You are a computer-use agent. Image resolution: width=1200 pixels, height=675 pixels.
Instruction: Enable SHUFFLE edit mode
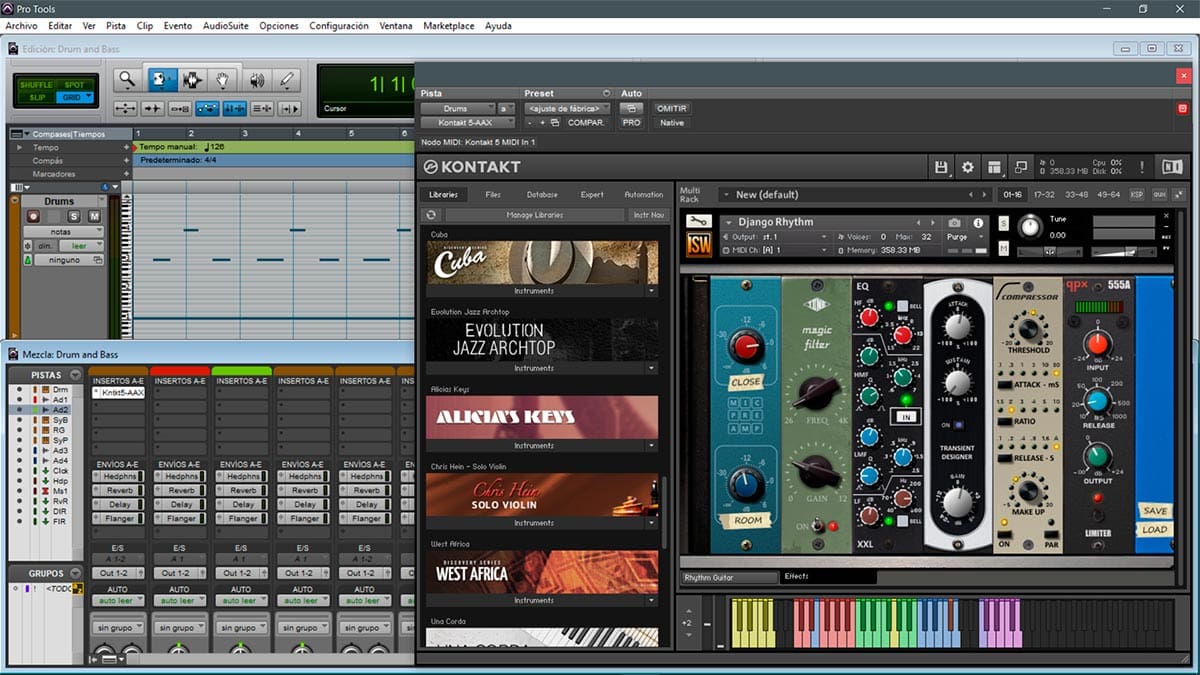coord(37,85)
